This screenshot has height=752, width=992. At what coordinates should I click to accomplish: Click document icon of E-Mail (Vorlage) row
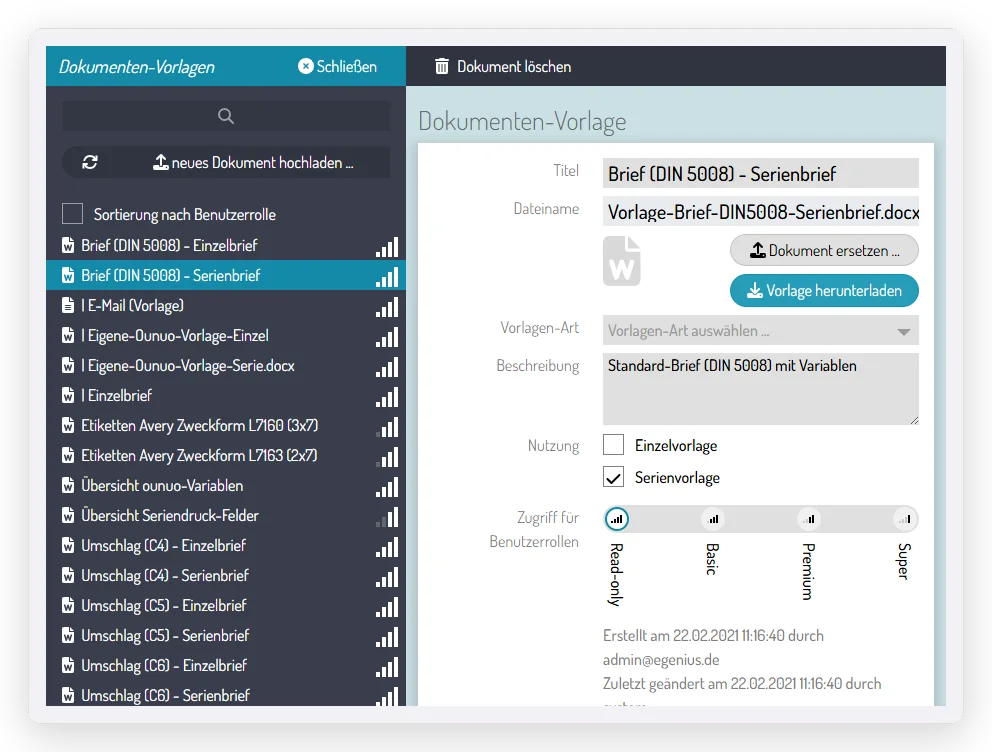click(x=68, y=306)
